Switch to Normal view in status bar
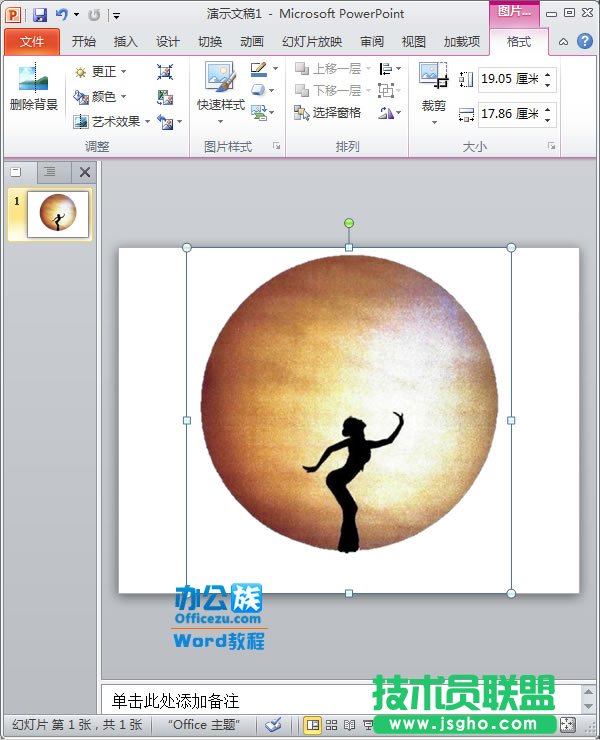The width and height of the screenshot is (600, 740). (313, 725)
